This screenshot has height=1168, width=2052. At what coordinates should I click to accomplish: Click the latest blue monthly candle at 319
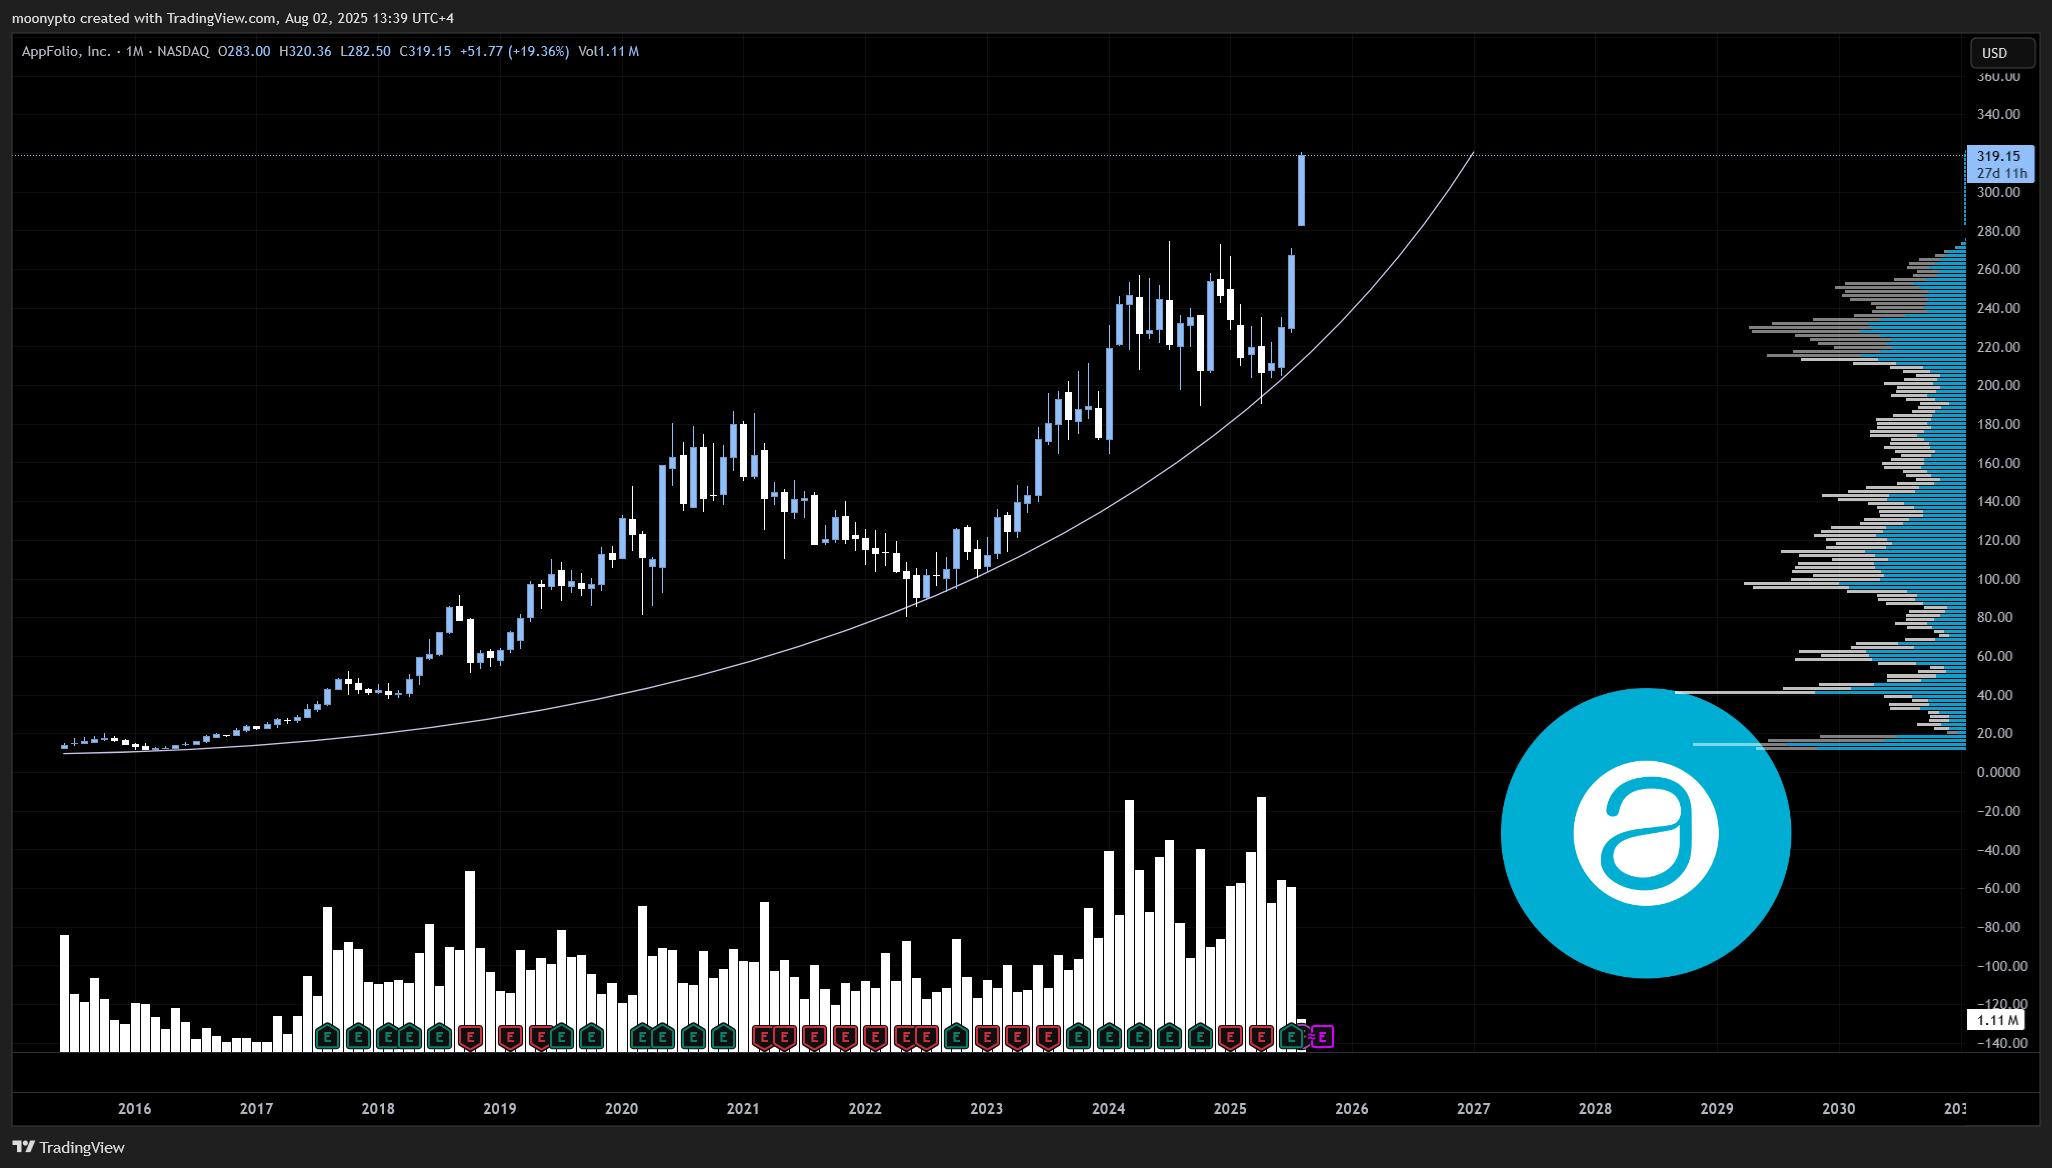[1302, 190]
